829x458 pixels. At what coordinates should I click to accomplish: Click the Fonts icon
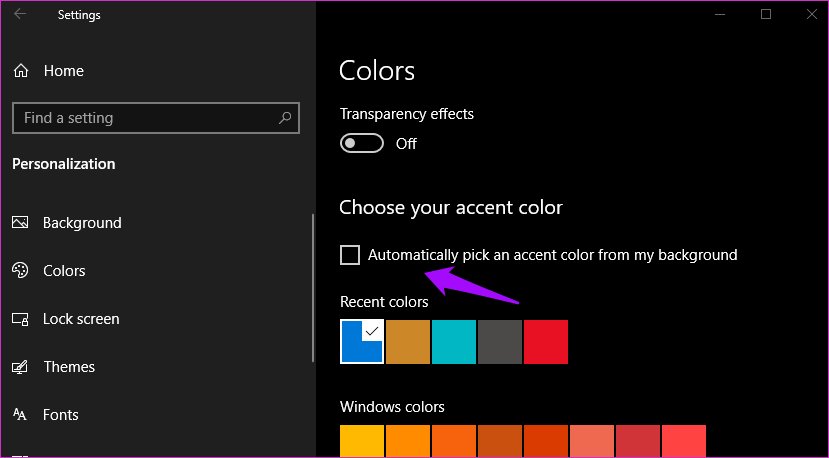pos(20,415)
